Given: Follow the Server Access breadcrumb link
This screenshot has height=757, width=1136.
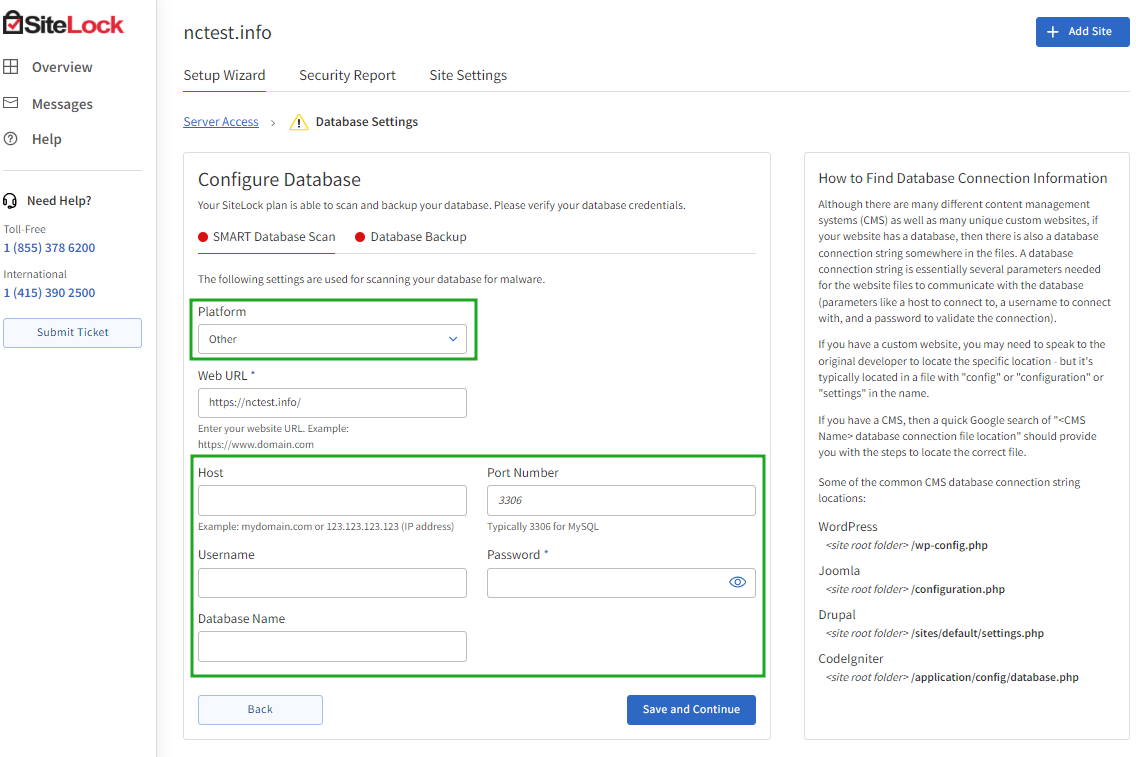Looking at the screenshot, I should 221,122.
